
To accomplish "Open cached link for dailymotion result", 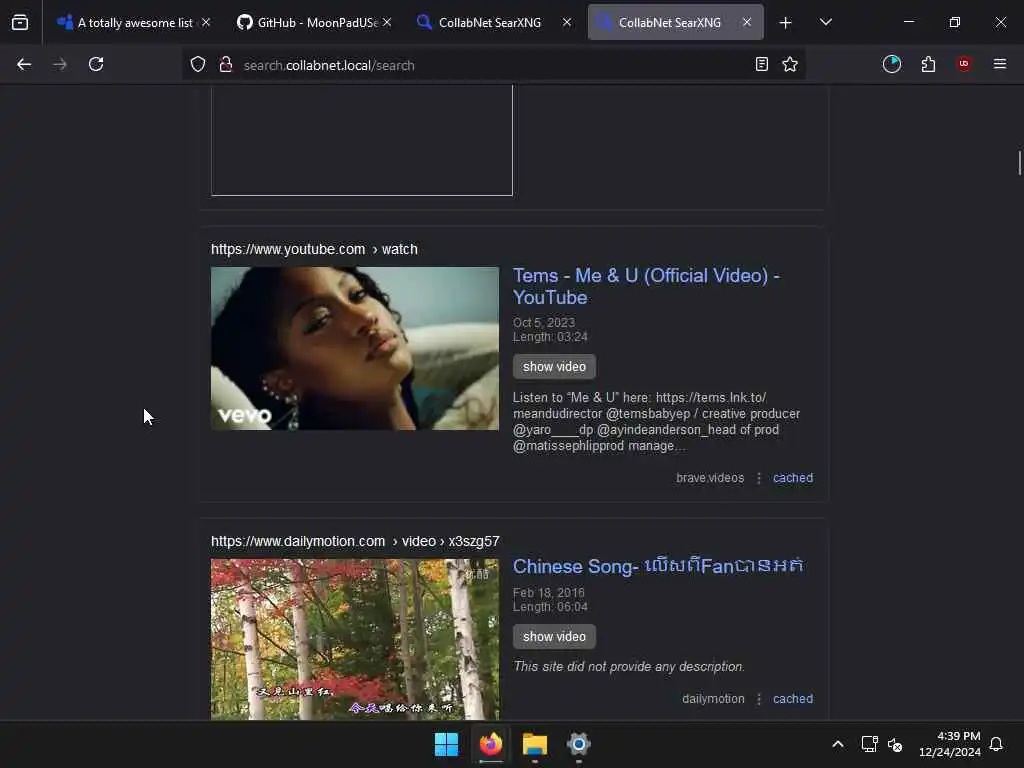I will (793, 699).
